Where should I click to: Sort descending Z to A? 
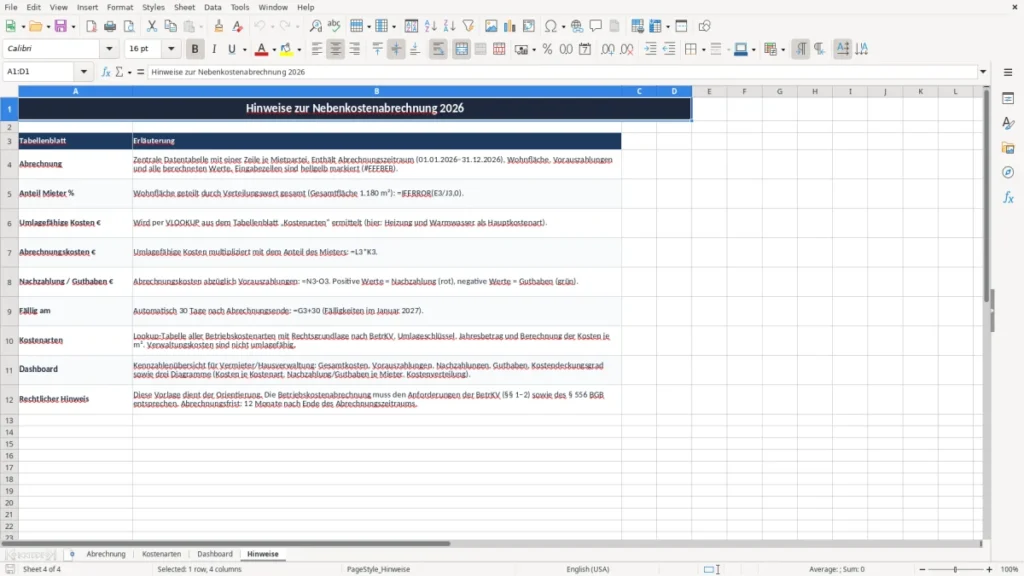click(449, 26)
